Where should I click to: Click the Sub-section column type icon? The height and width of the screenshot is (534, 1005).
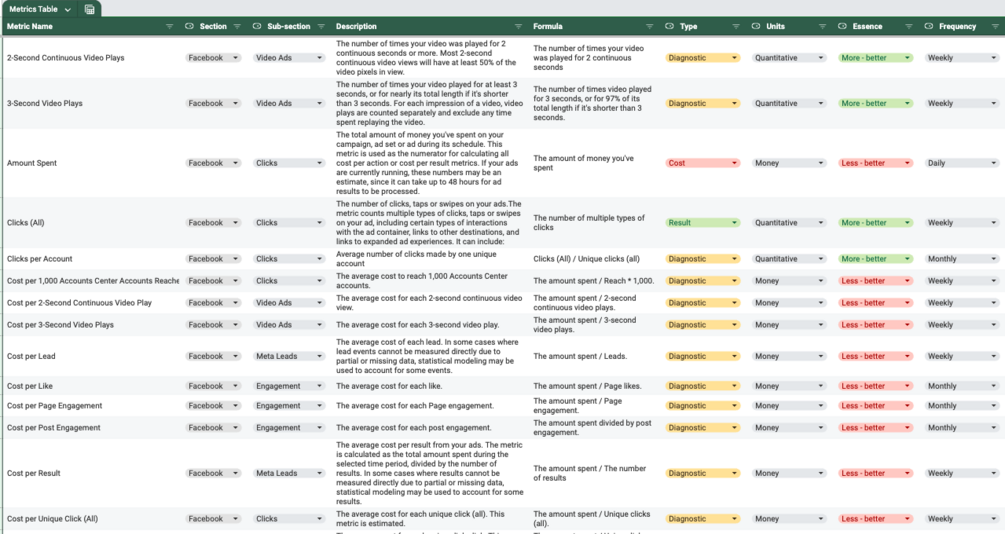tap(257, 26)
